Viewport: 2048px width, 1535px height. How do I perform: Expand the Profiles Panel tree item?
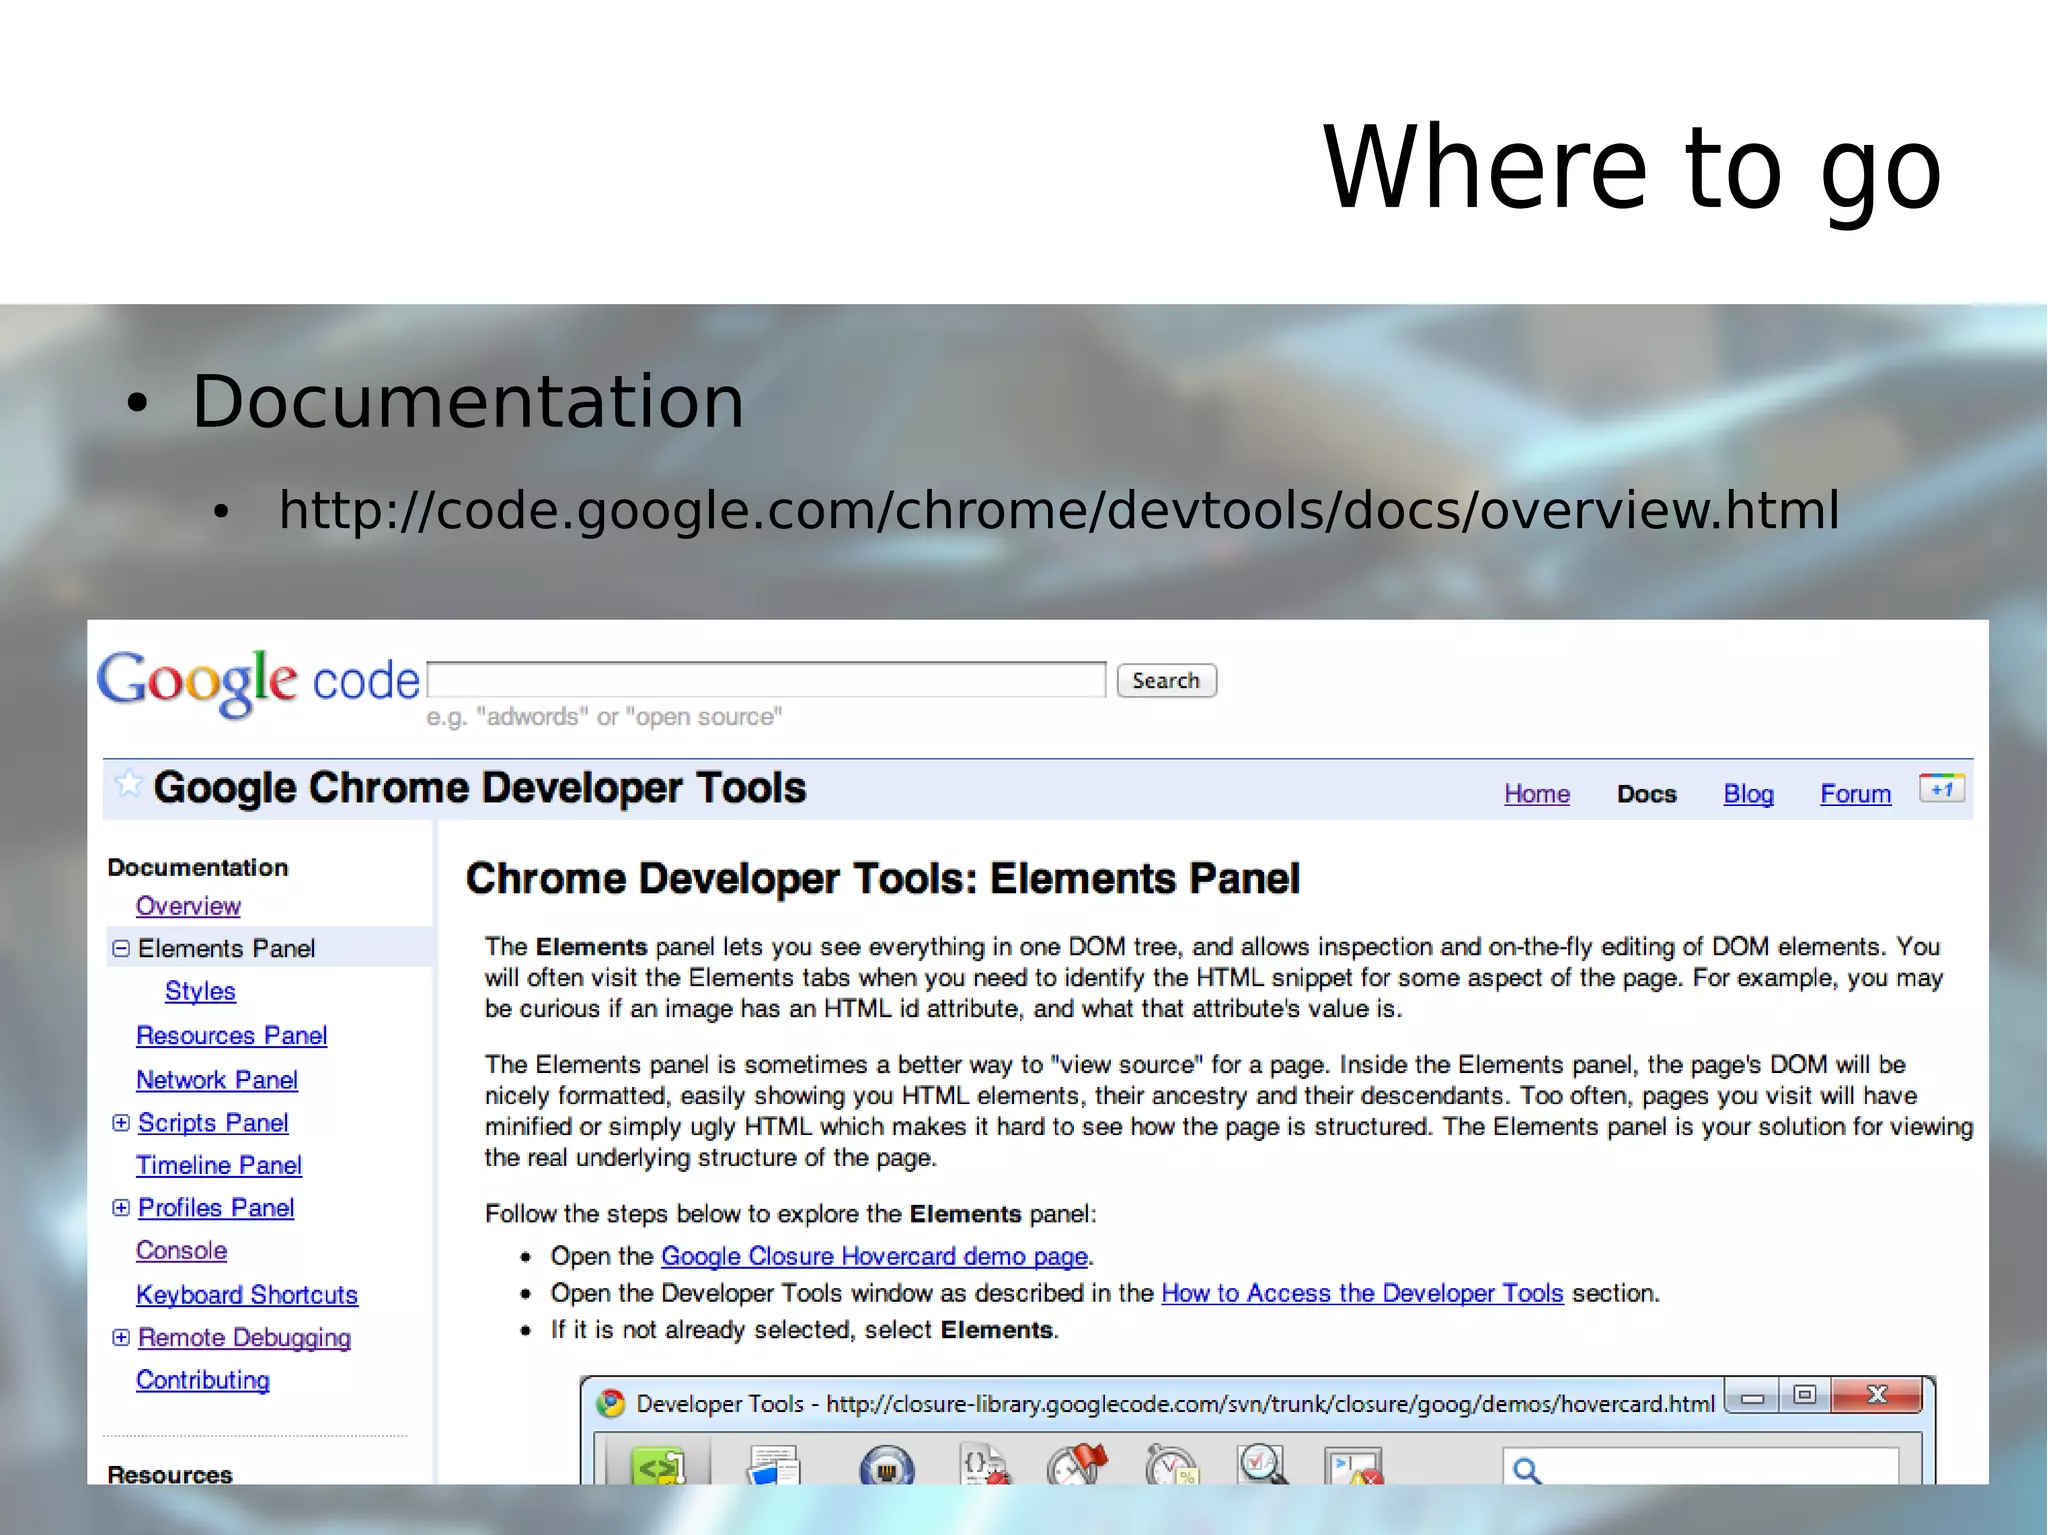tap(121, 1208)
